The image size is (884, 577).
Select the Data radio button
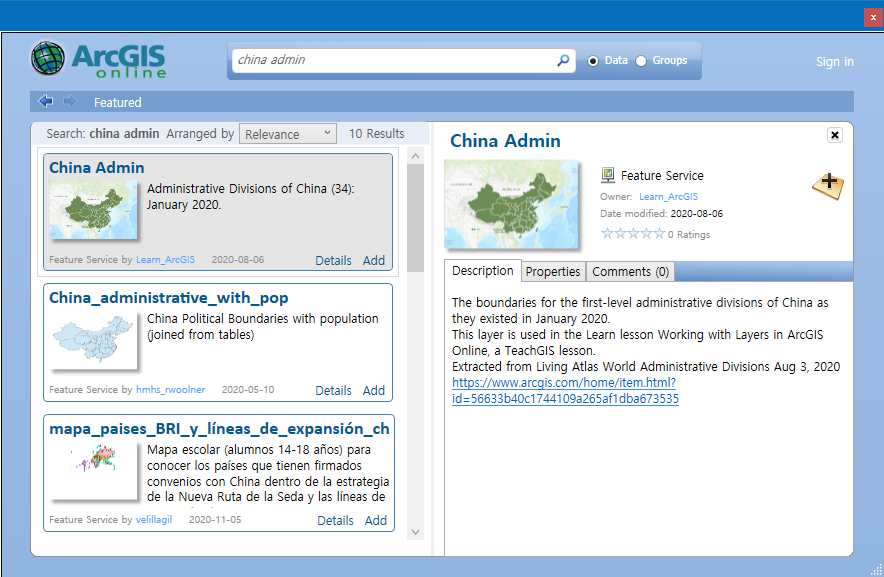[x=593, y=61]
